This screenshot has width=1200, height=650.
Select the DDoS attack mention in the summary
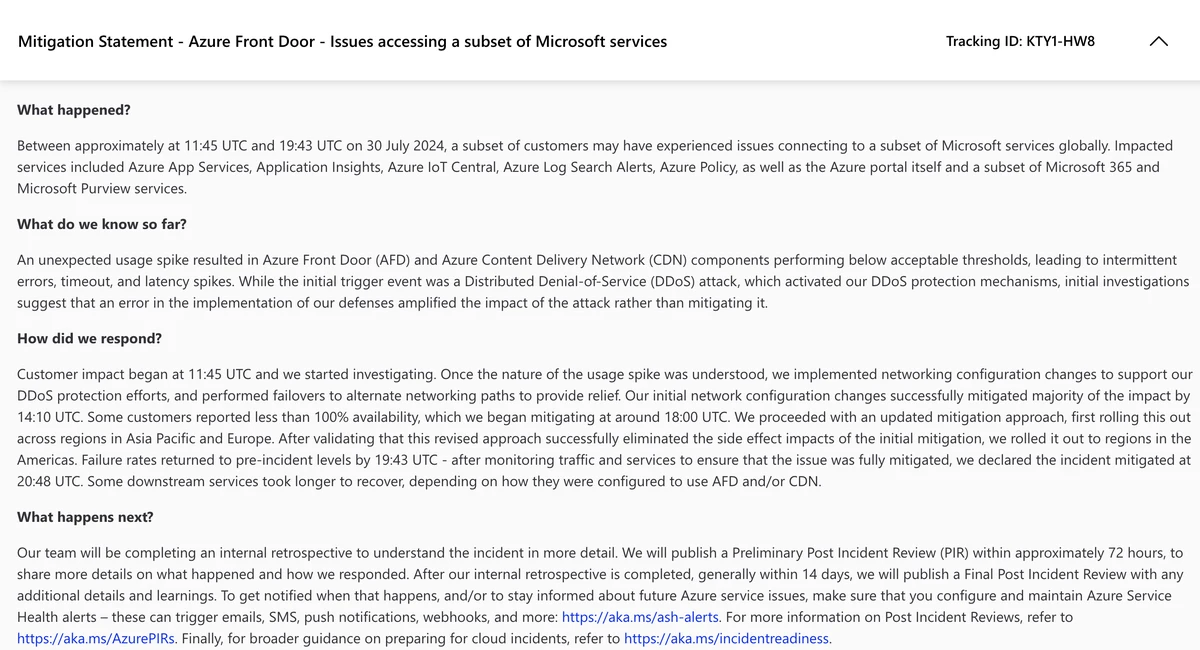[577, 281]
